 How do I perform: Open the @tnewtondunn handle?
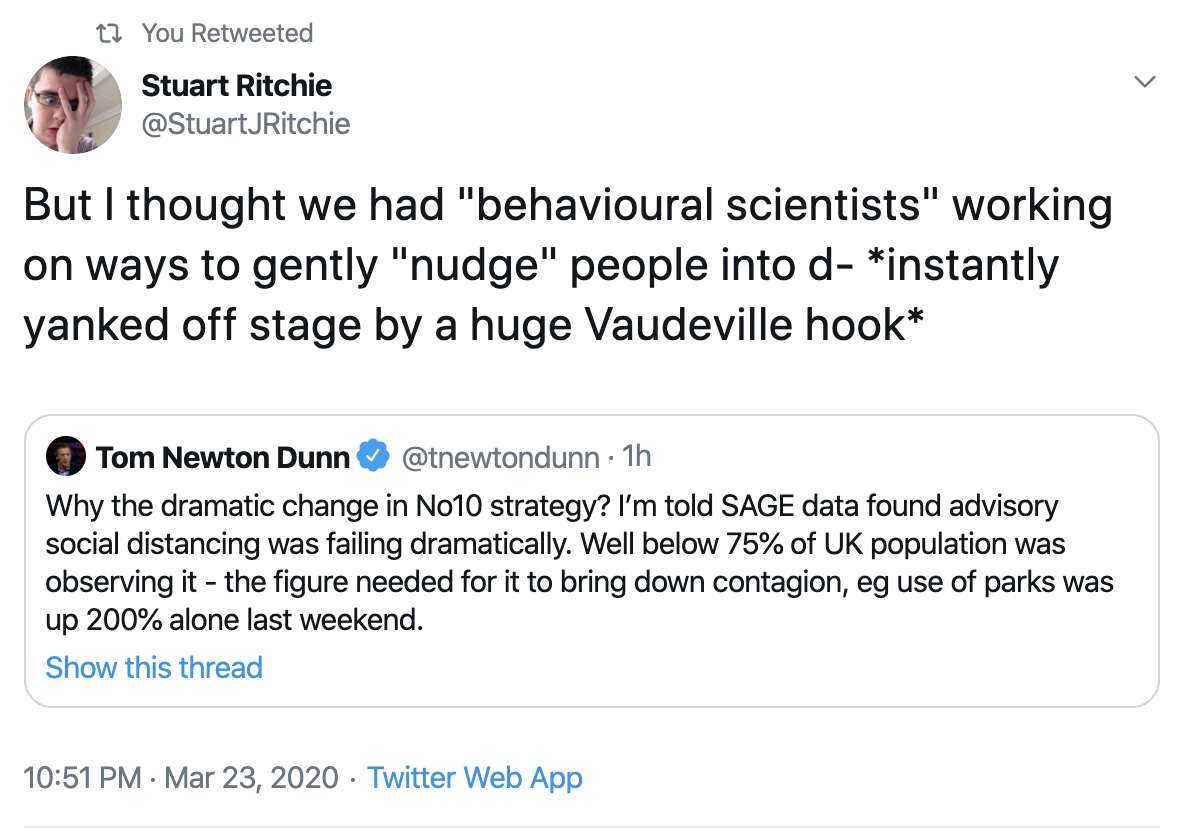tap(499, 458)
